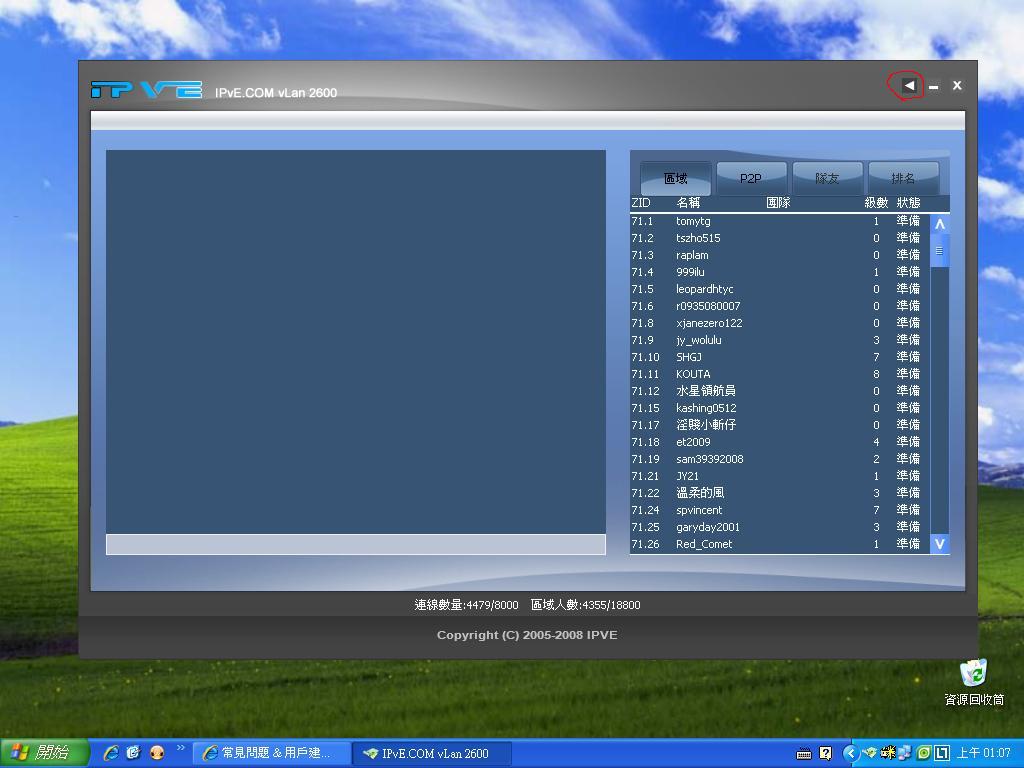Select user raplam in the list
This screenshot has height=768, width=1024.
pyautogui.click(x=780, y=255)
